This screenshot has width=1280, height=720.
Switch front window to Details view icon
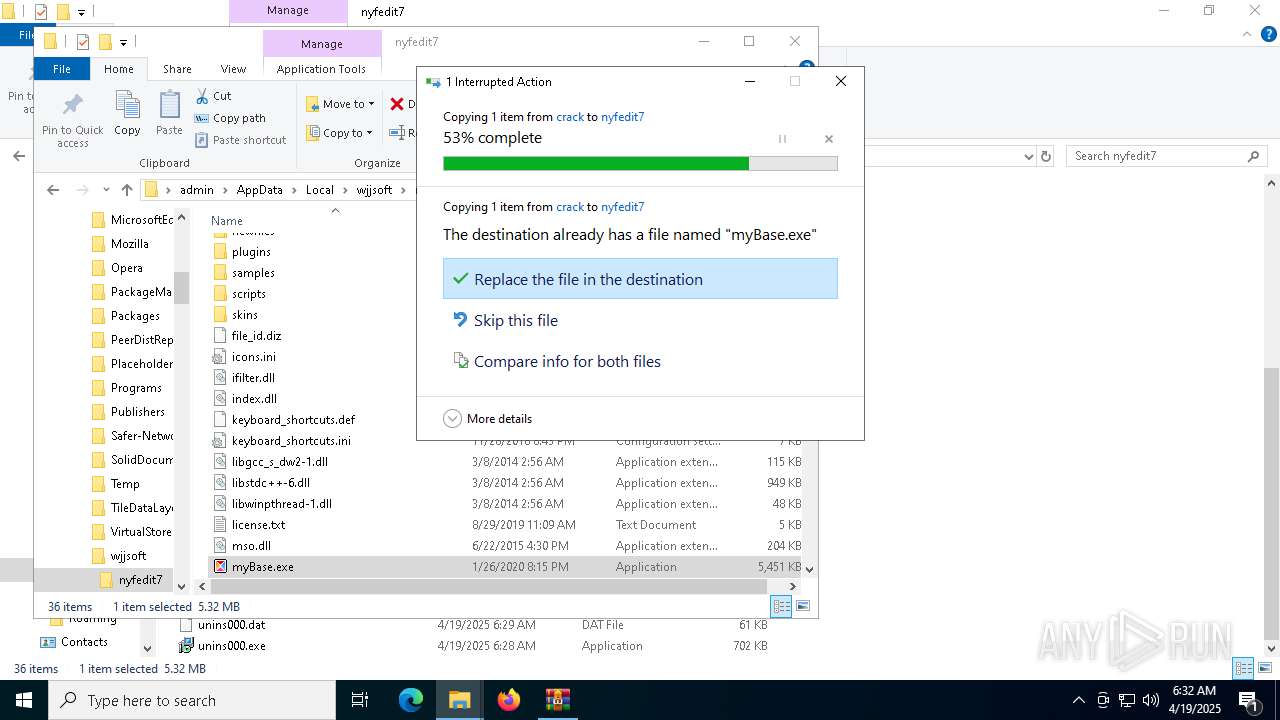click(x=782, y=606)
